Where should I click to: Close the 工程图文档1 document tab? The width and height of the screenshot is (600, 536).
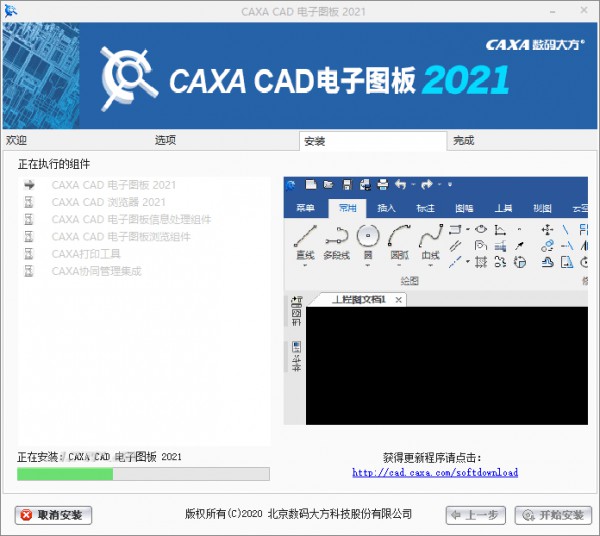(398, 300)
